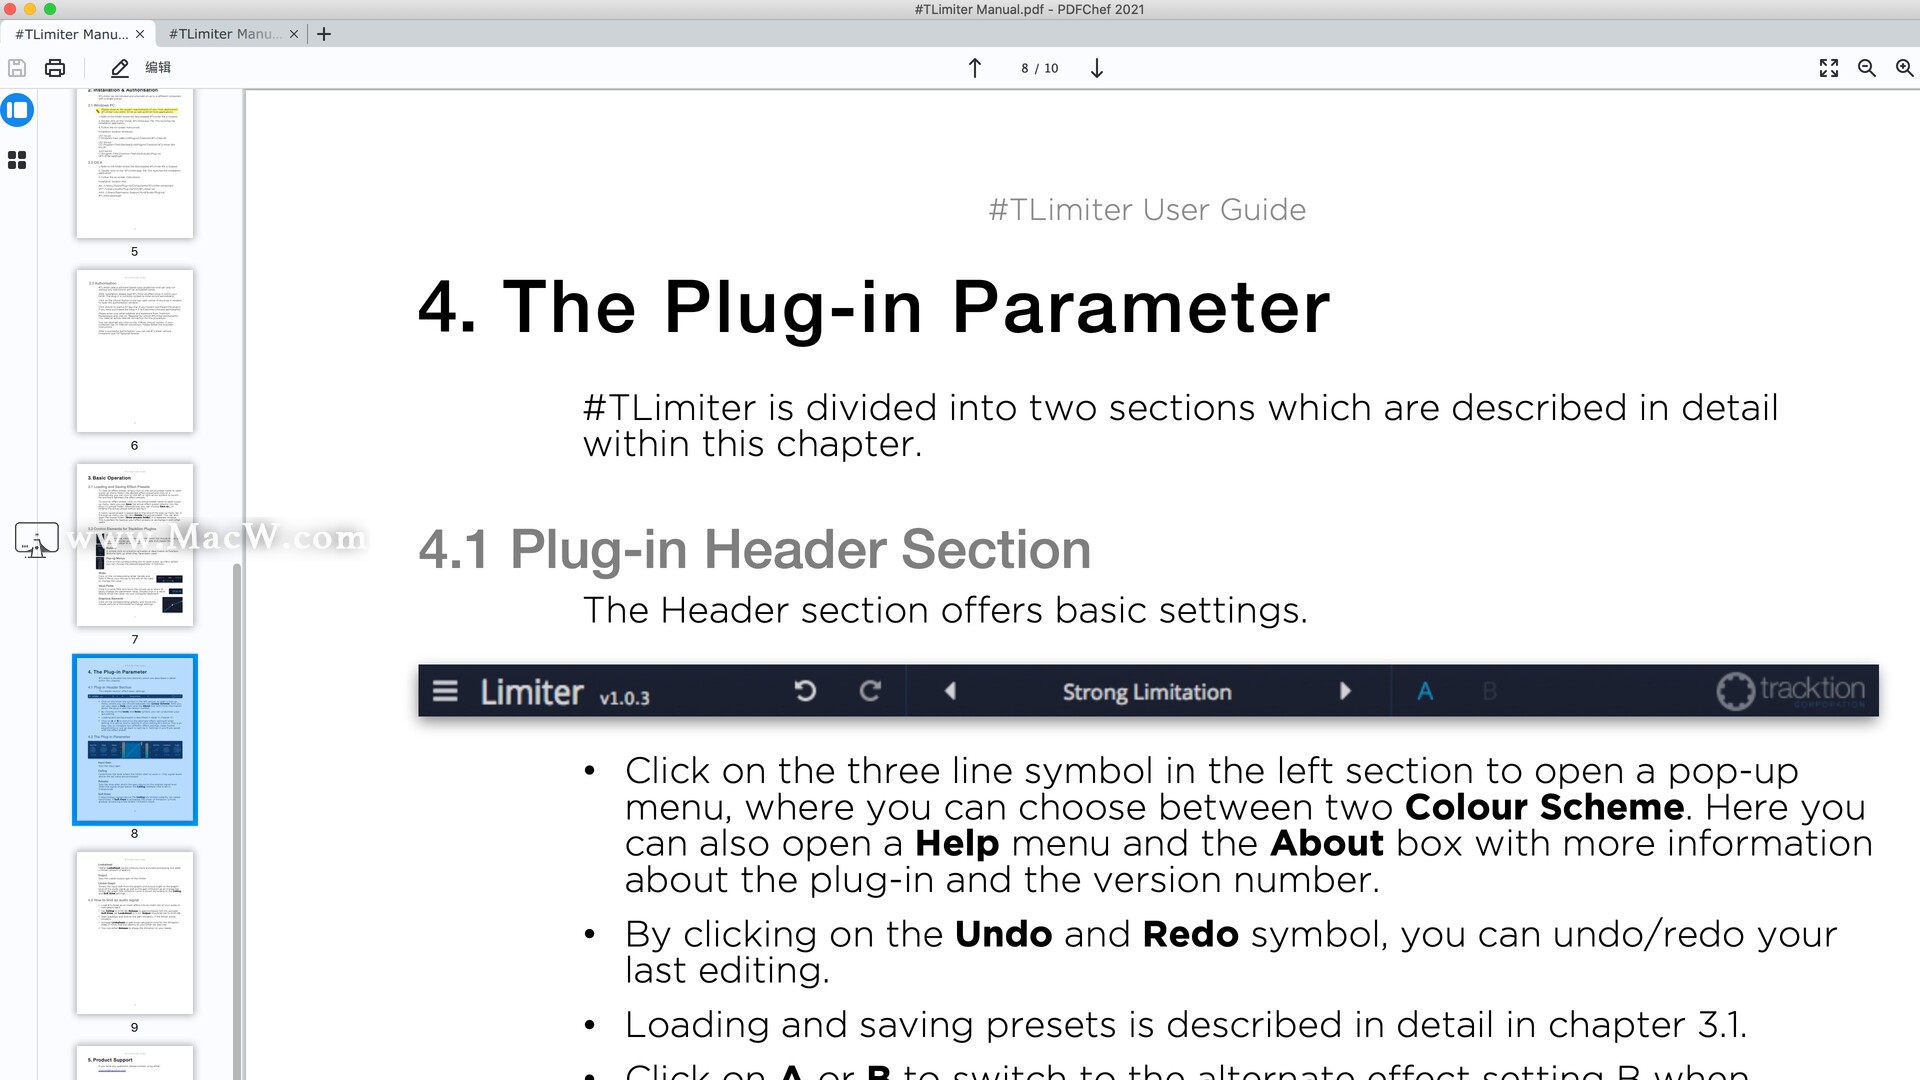Zoom out with magnifier minus icon
Viewport: 1920px width, 1080px height.
(x=1867, y=68)
